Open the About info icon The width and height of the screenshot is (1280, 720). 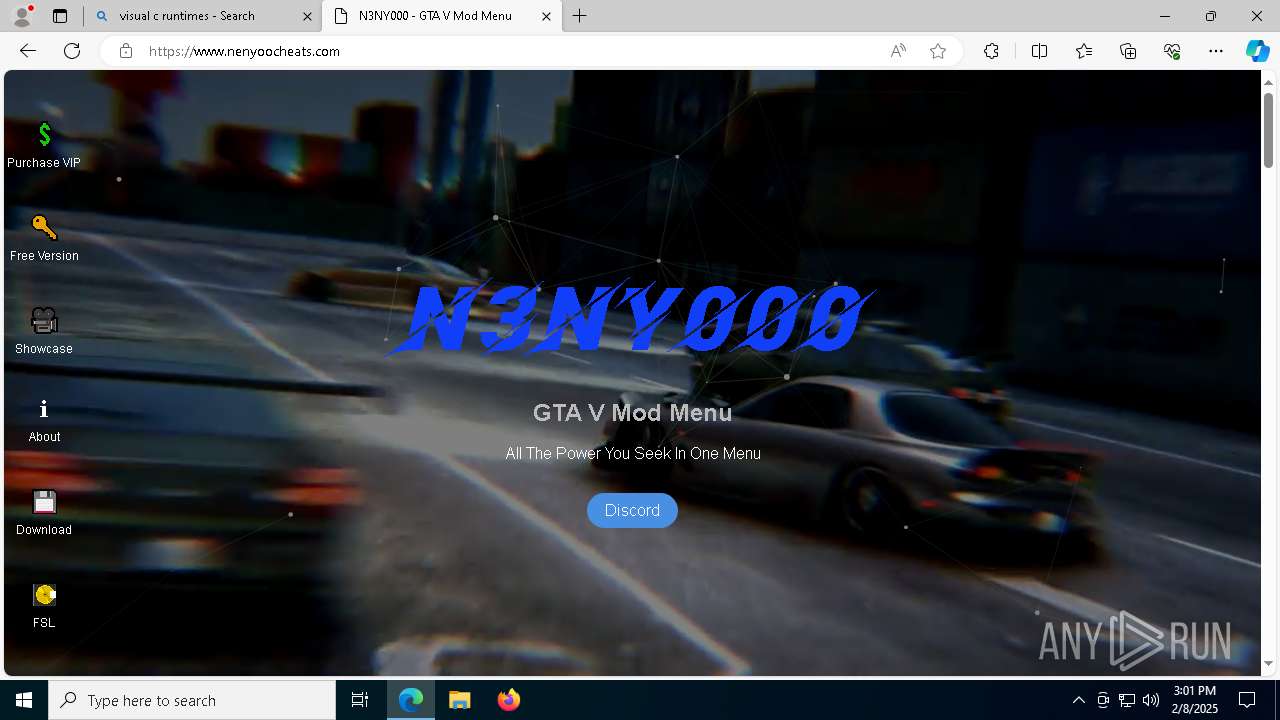(x=44, y=409)
